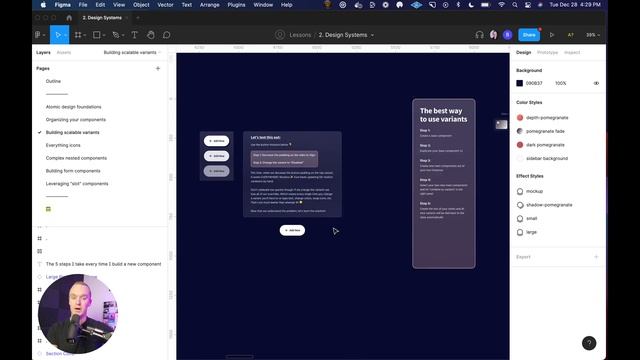This screenshot has height=360, width=640.
Task: Select the Hand tool
Action: coord(151,35)
